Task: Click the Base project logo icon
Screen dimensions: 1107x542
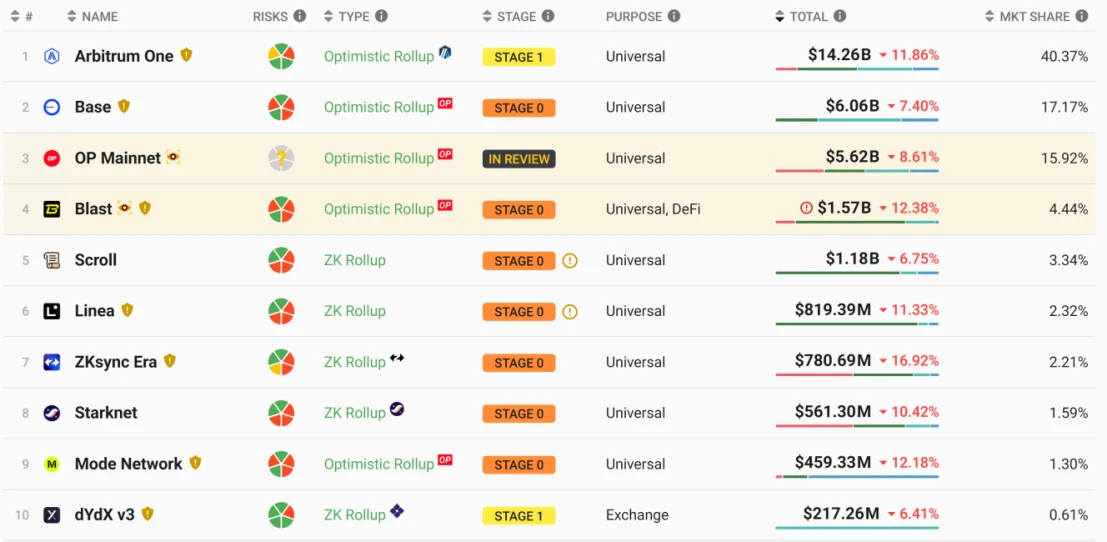Action: pyautogui.click(x=52, y=107)
